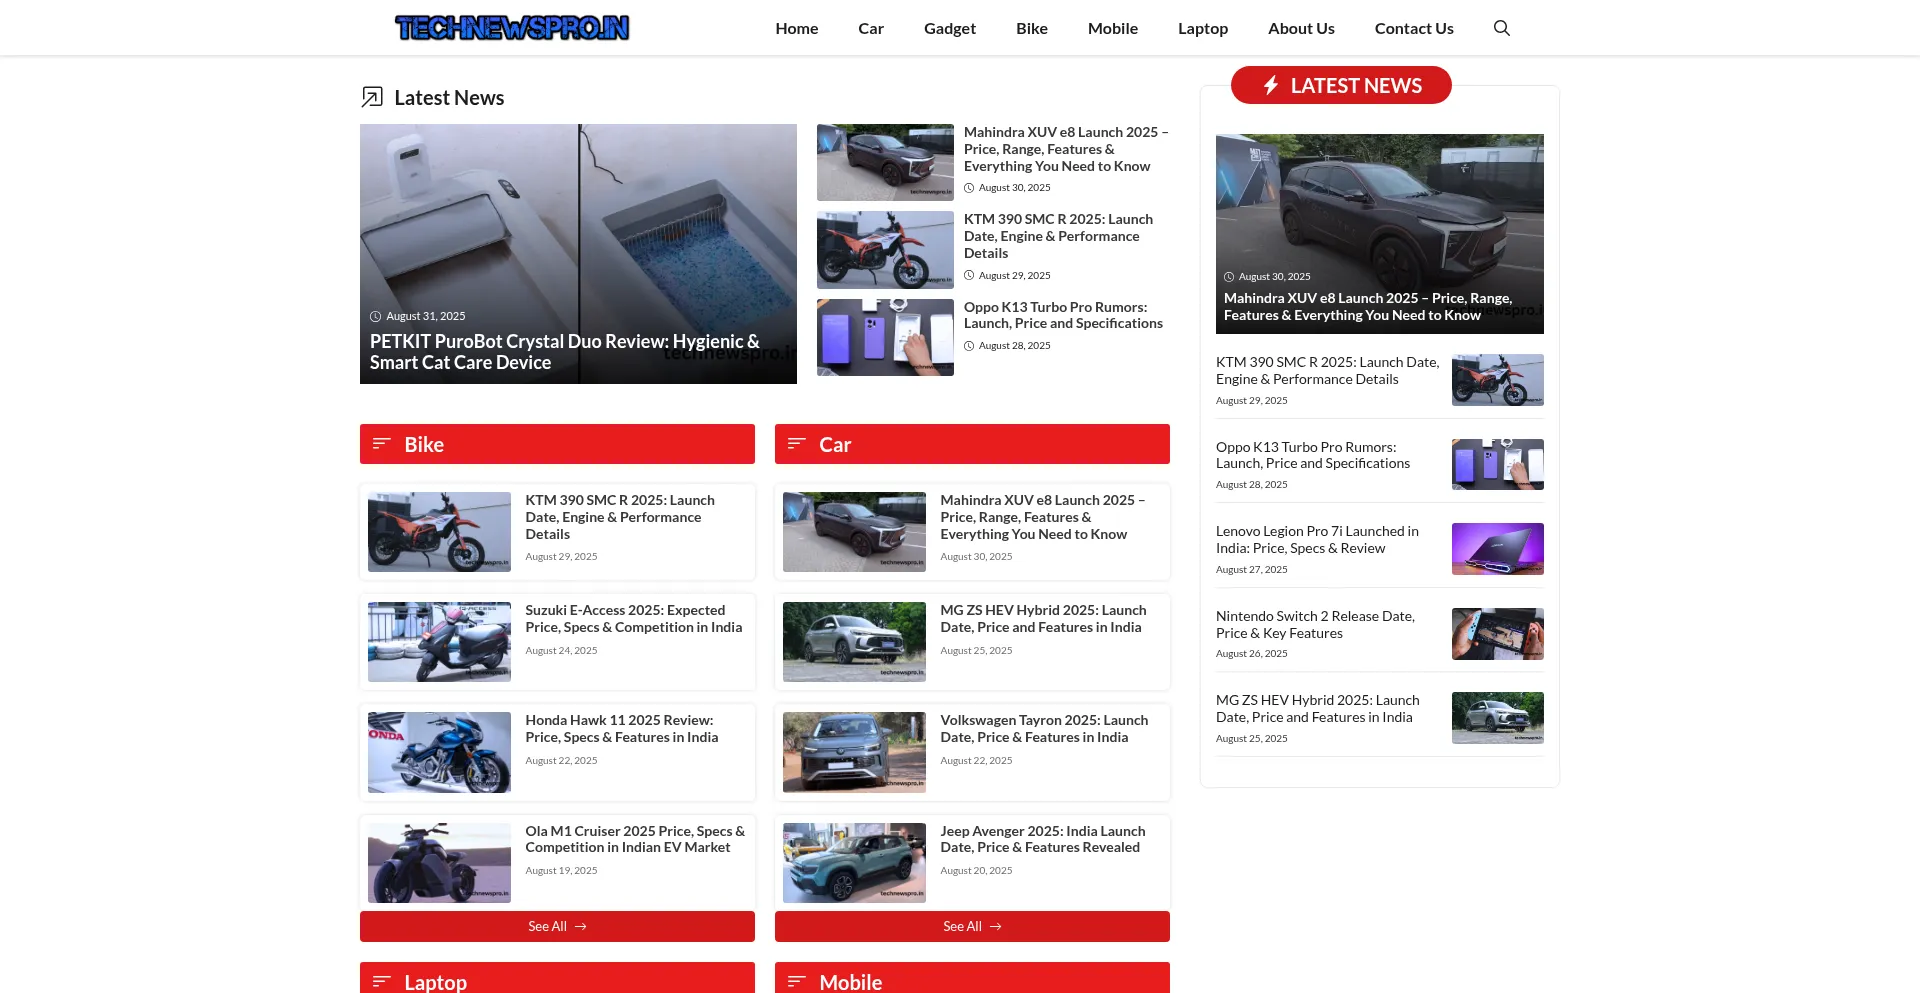Open PETKIT PuroBot Crystal Duo Review headline
The width and height of the screenshot is (1920, 993).
pos(565,352)
